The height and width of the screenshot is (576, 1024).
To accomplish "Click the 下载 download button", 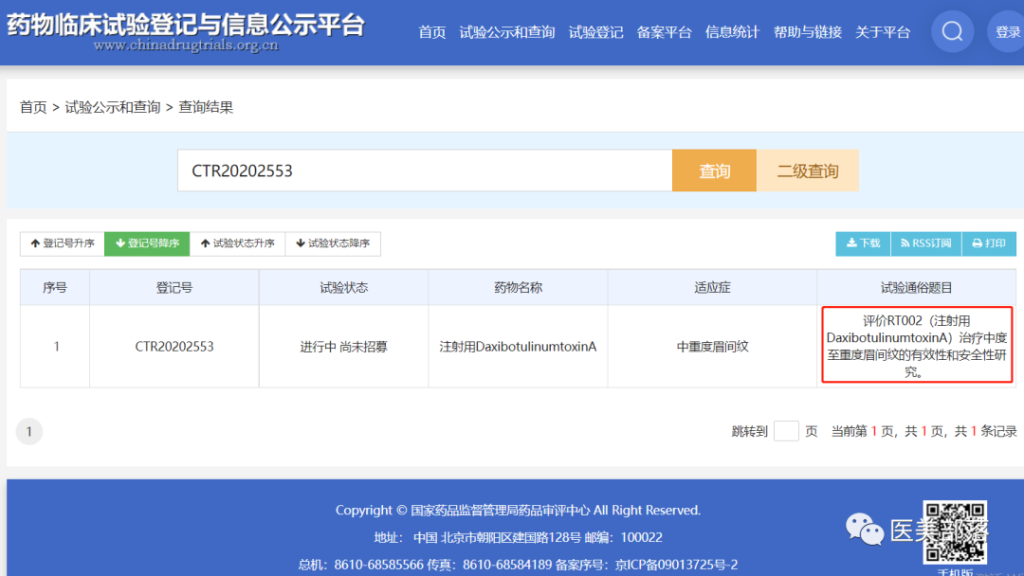I will (x=863, y=244).
